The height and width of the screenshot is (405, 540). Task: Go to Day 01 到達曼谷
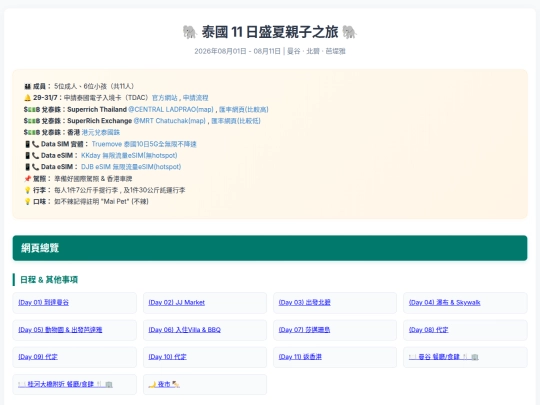click(x=43, y=302)
